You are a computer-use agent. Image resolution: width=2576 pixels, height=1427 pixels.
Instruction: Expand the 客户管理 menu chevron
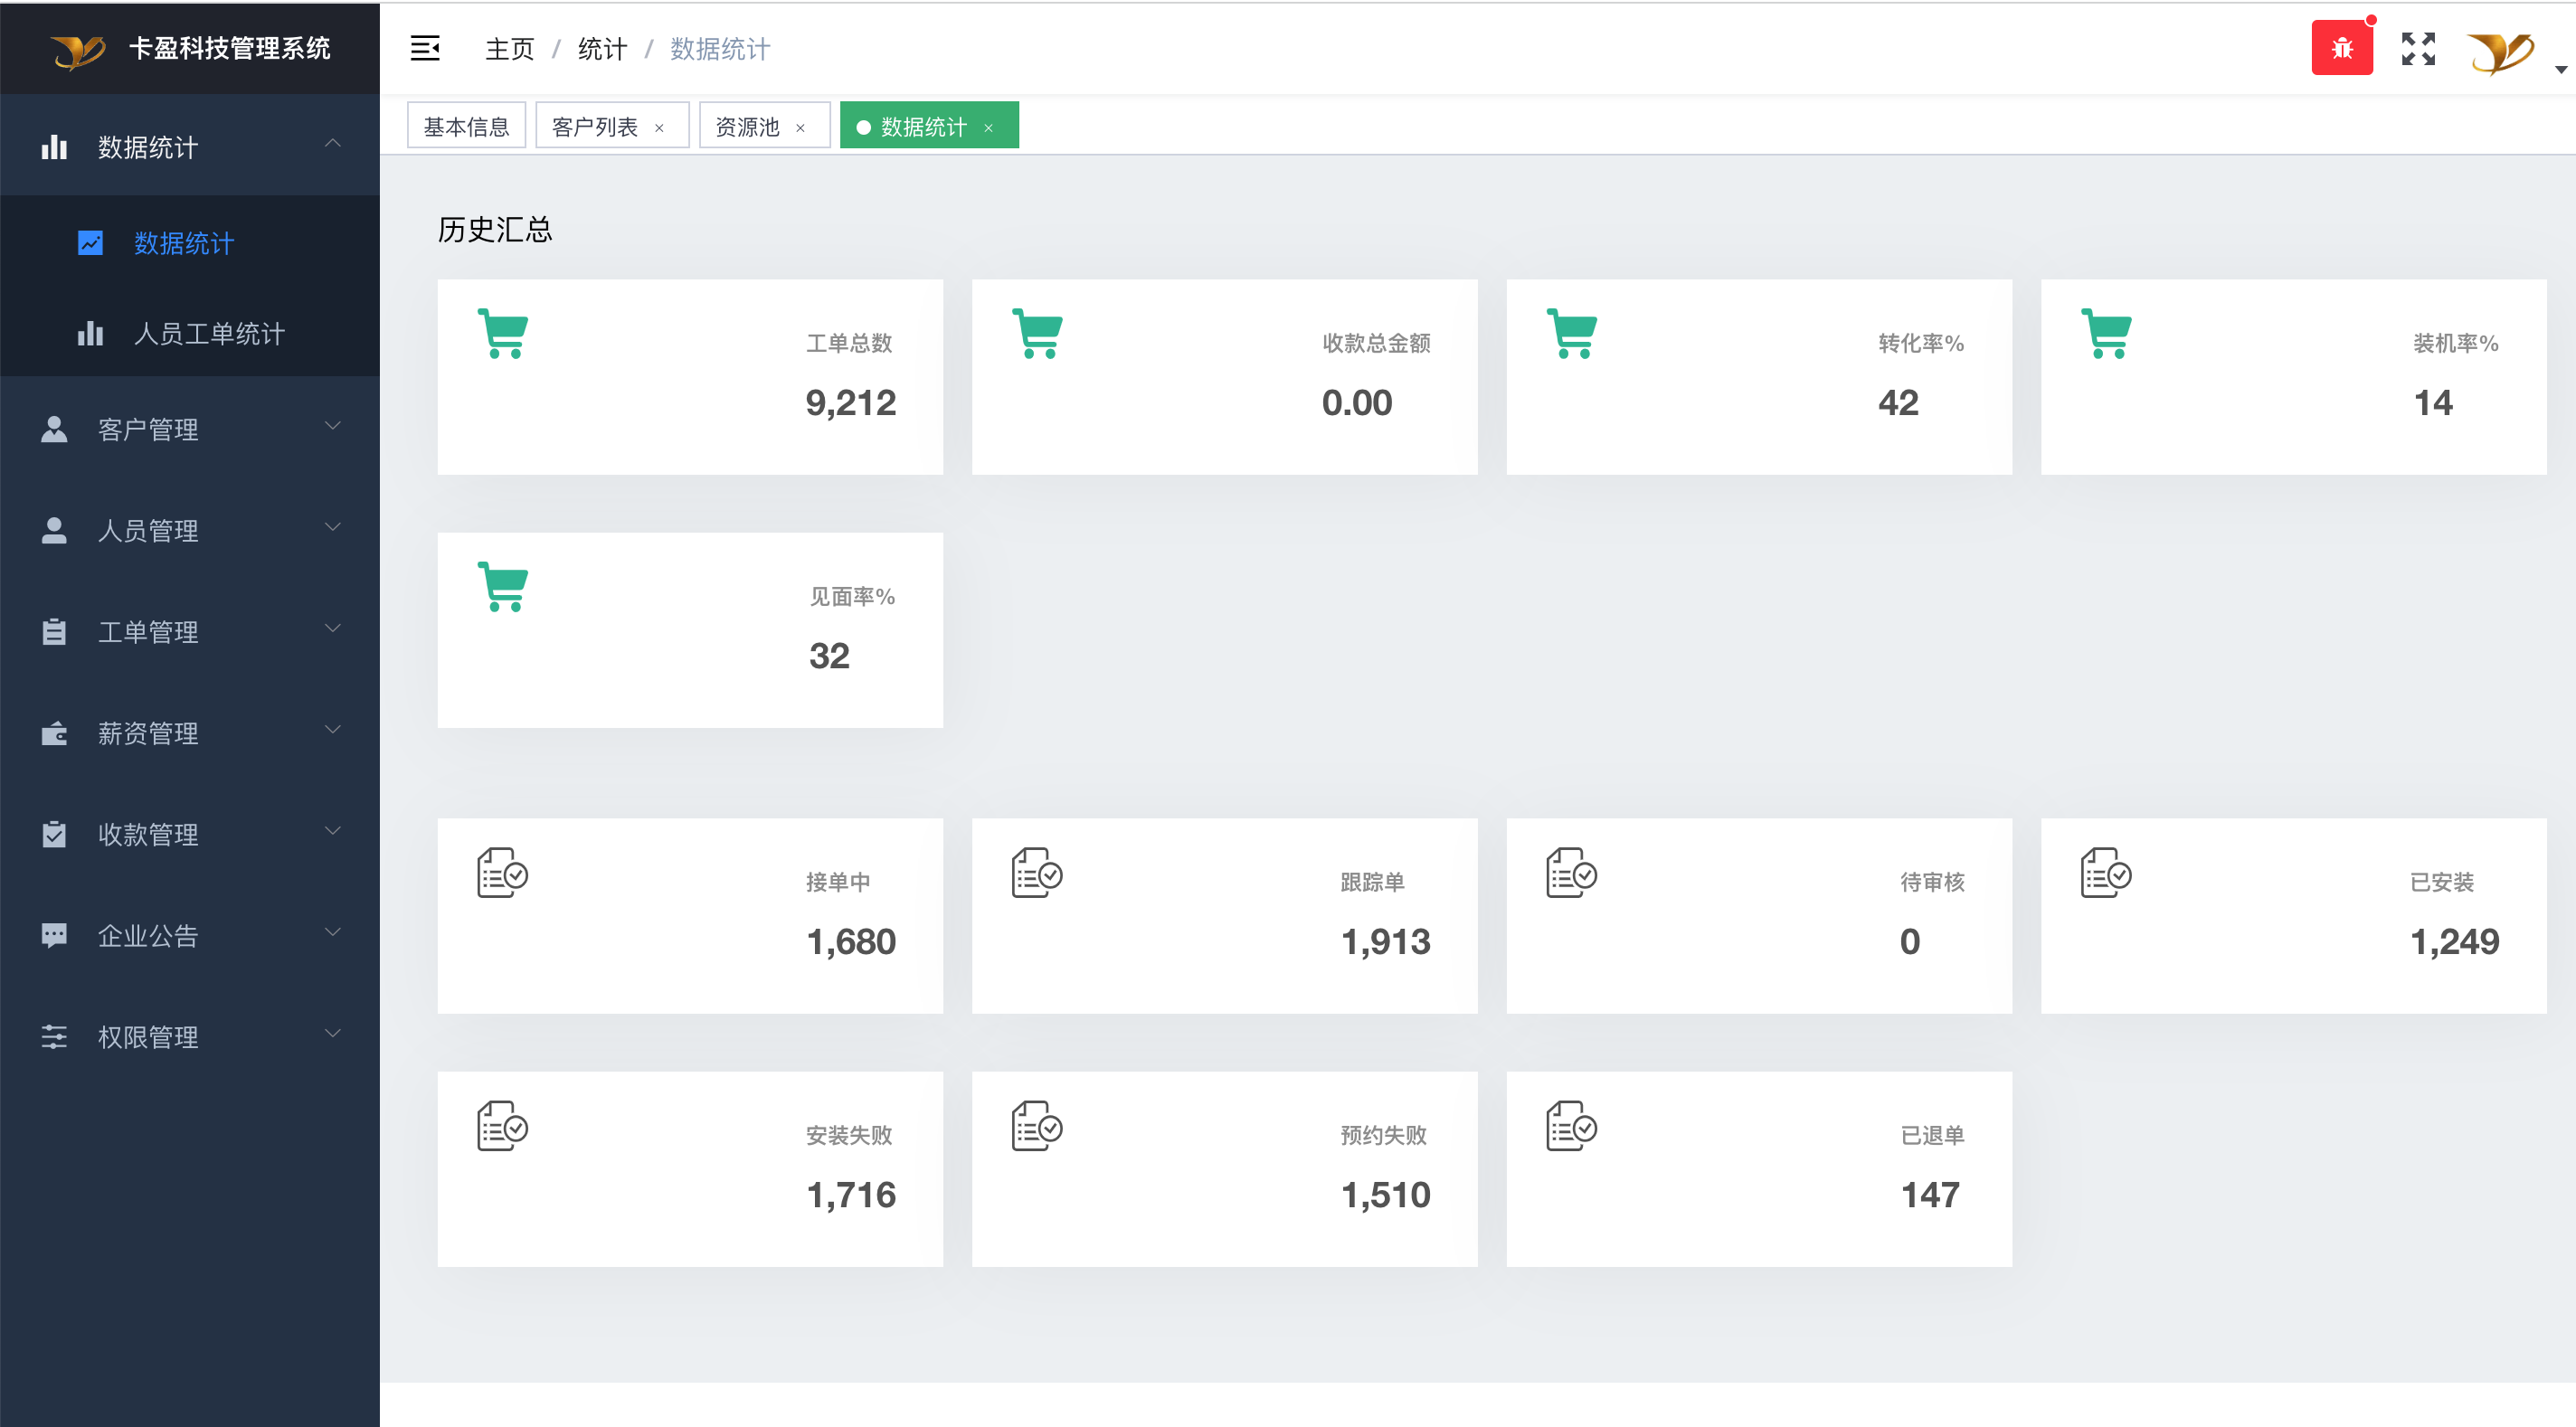(x=333, y=426)
